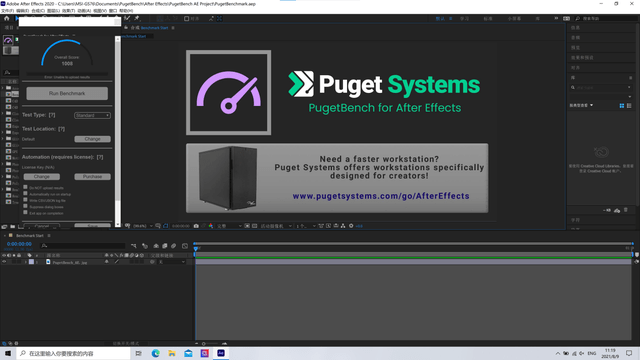Open Microsoft Edge from the taskbar
Screen dimensions: 640x360
pos(156,353)
